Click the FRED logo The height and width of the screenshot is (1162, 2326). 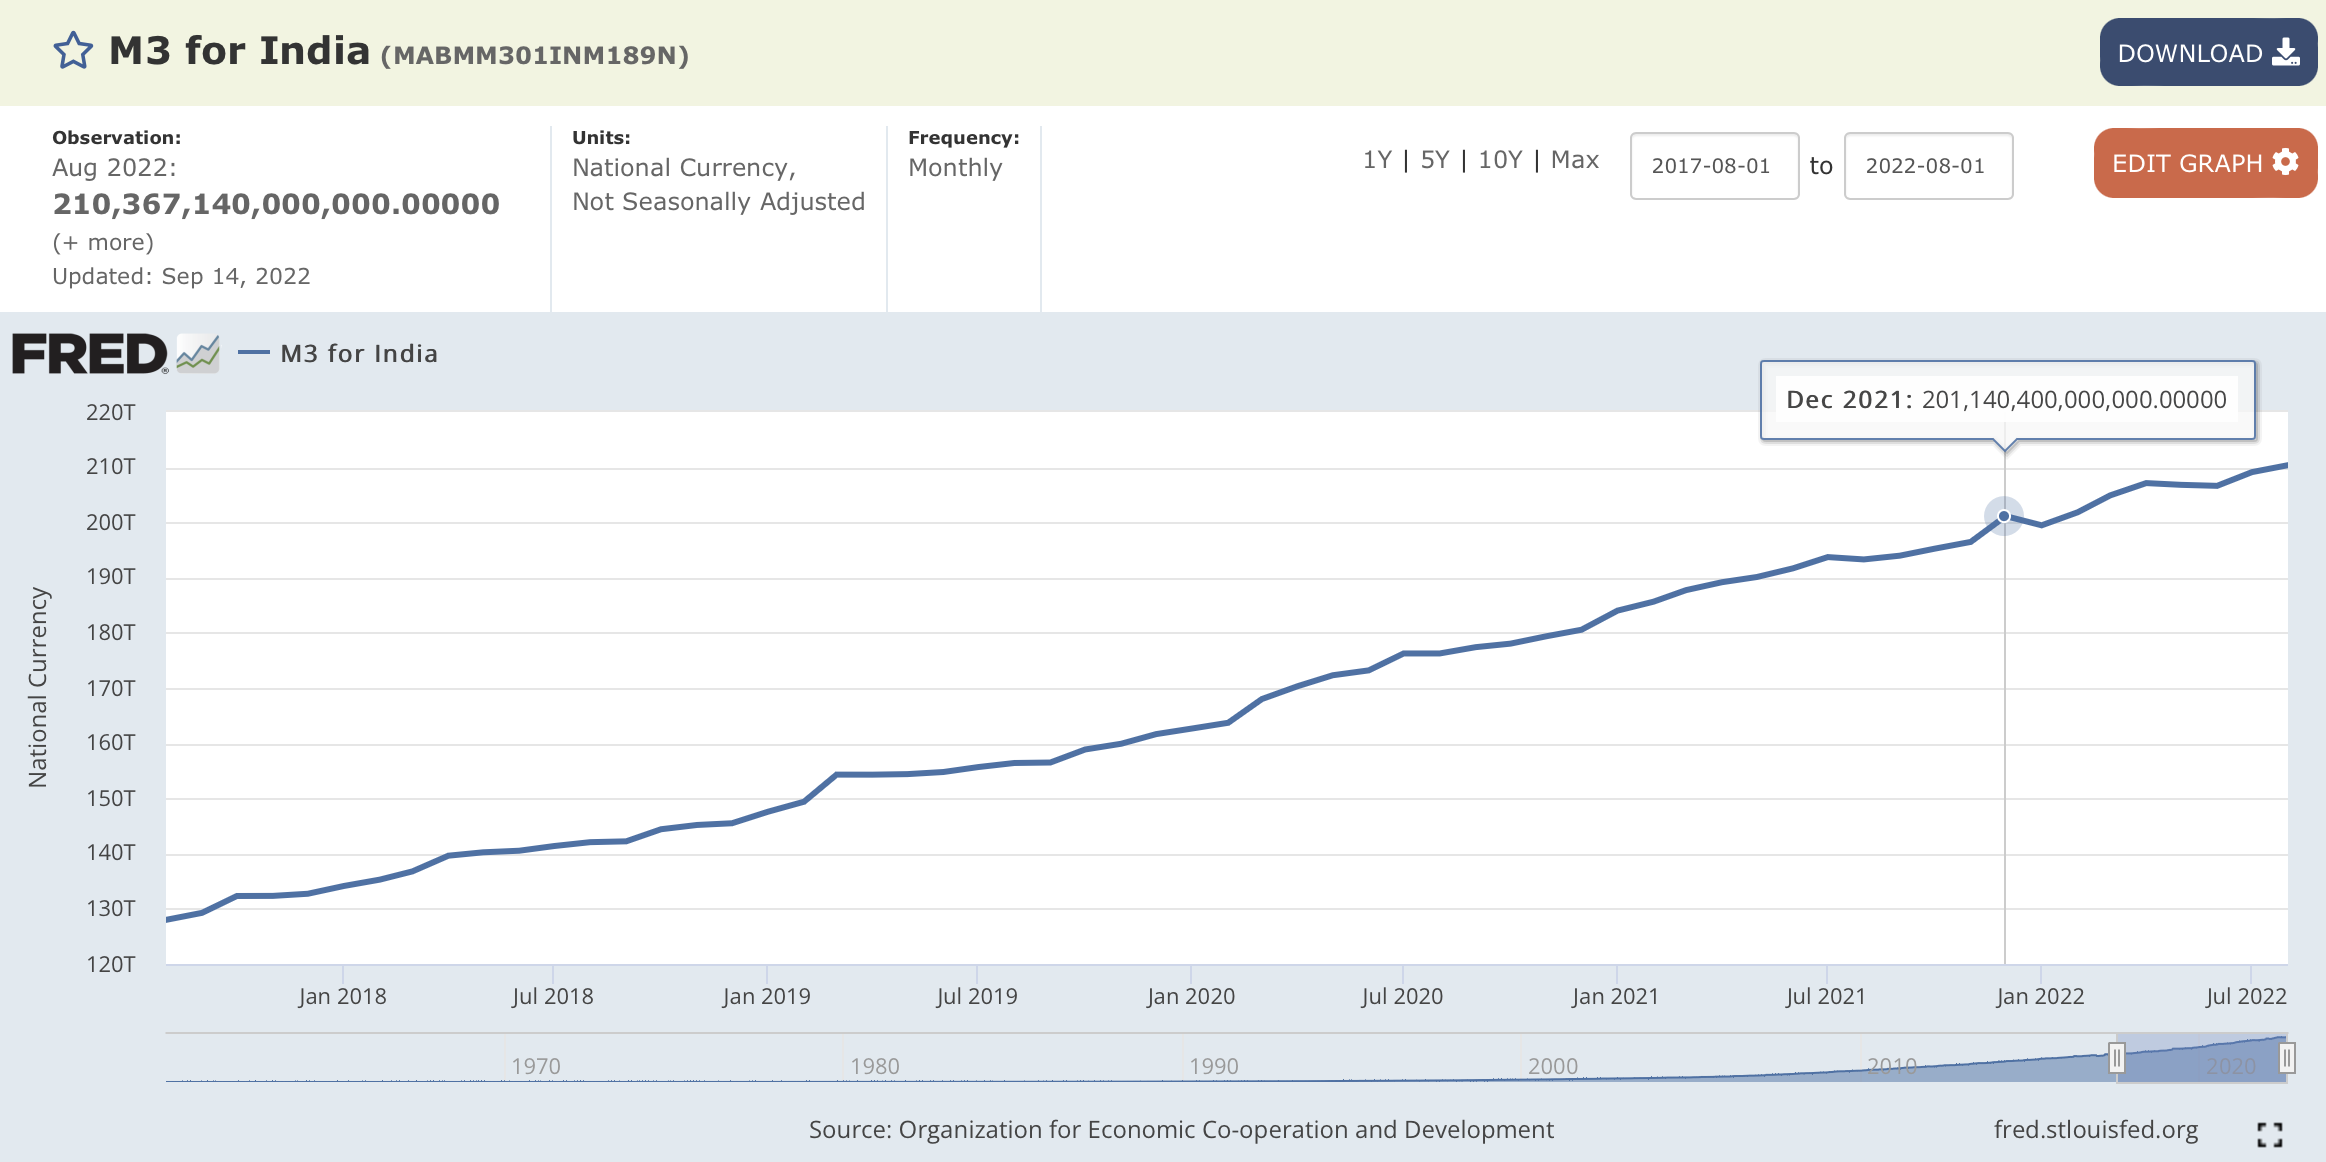point(90,354)
